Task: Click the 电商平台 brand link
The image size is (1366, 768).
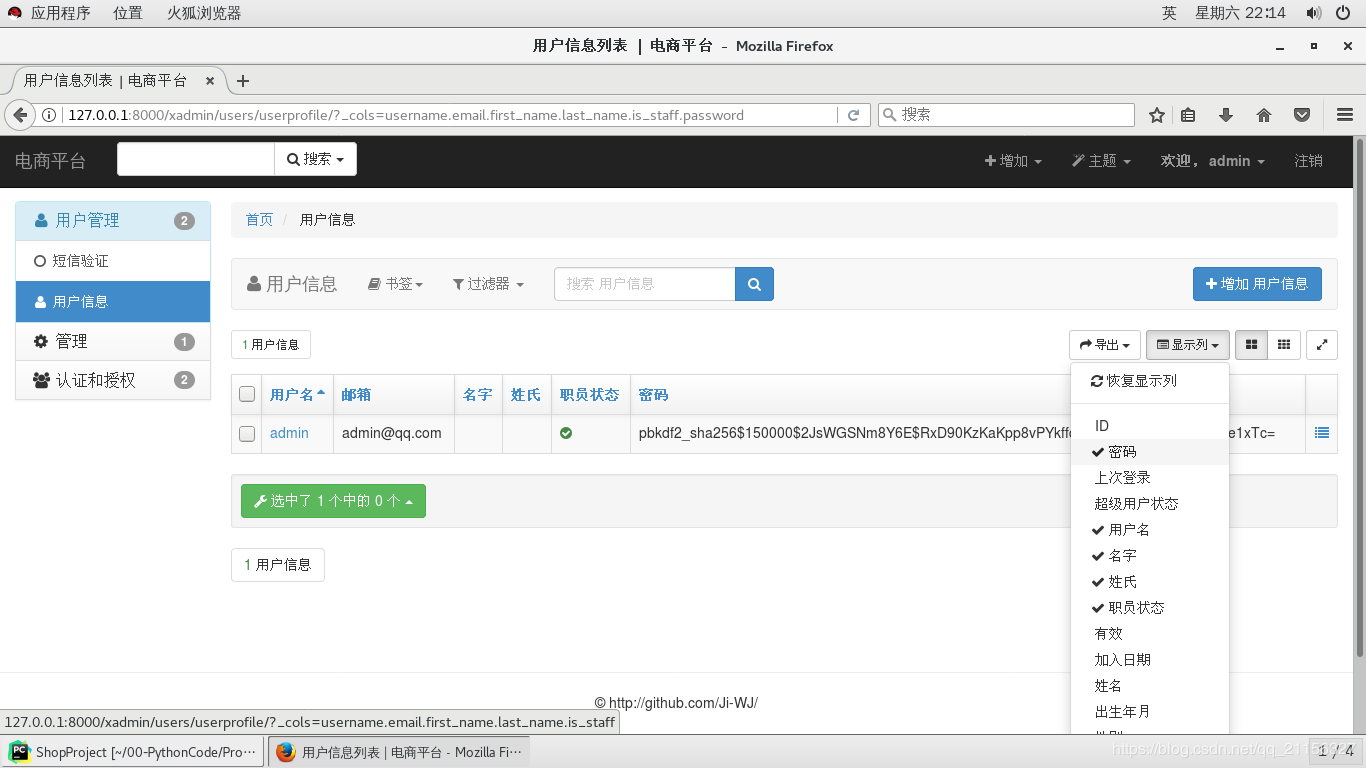Action: pyautogui.click(x=50, y=161)
